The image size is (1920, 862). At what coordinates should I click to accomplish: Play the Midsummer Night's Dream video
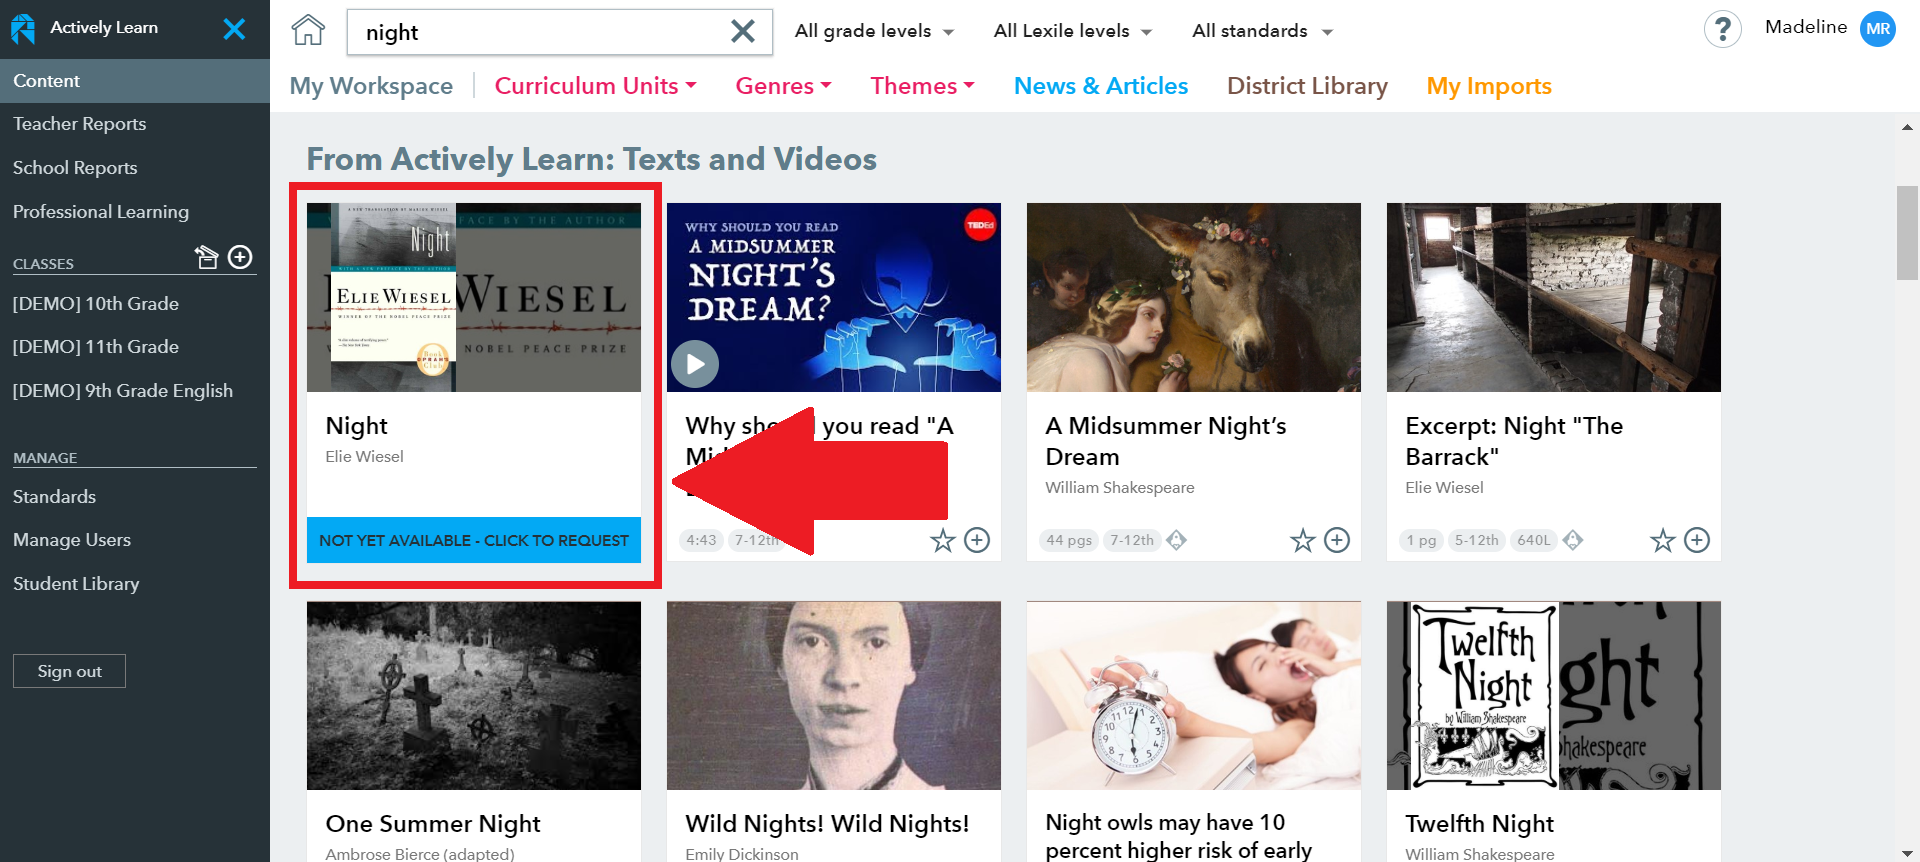click(695, 364)
